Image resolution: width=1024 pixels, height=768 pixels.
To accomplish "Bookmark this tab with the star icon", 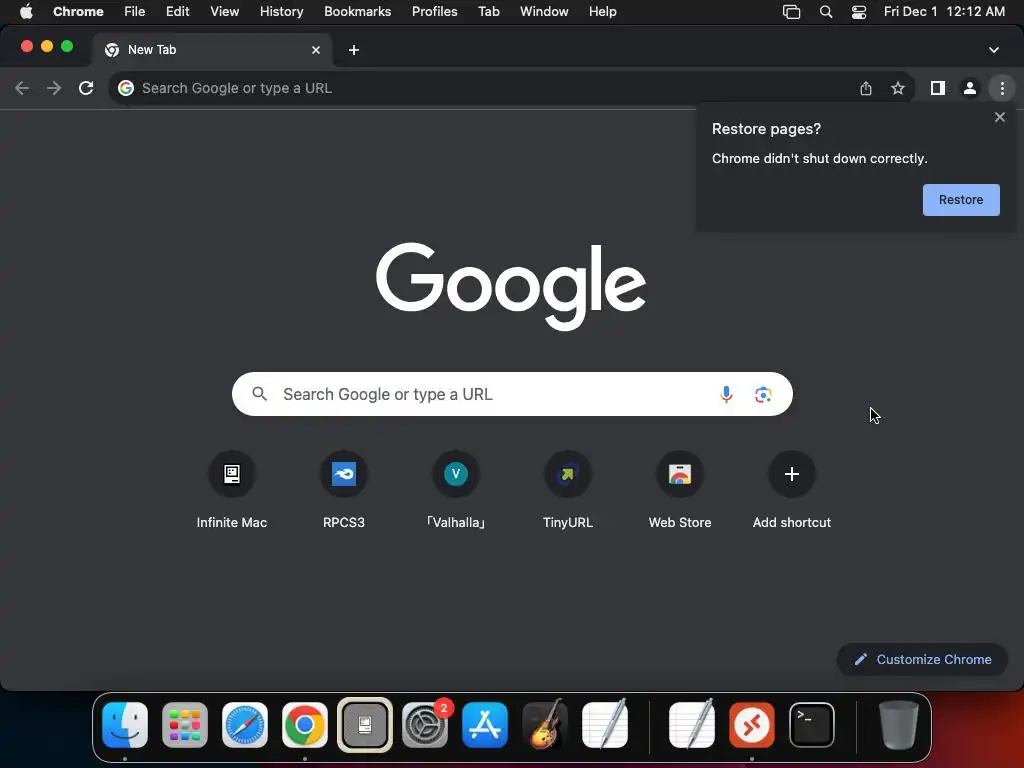I will point(898,88).
